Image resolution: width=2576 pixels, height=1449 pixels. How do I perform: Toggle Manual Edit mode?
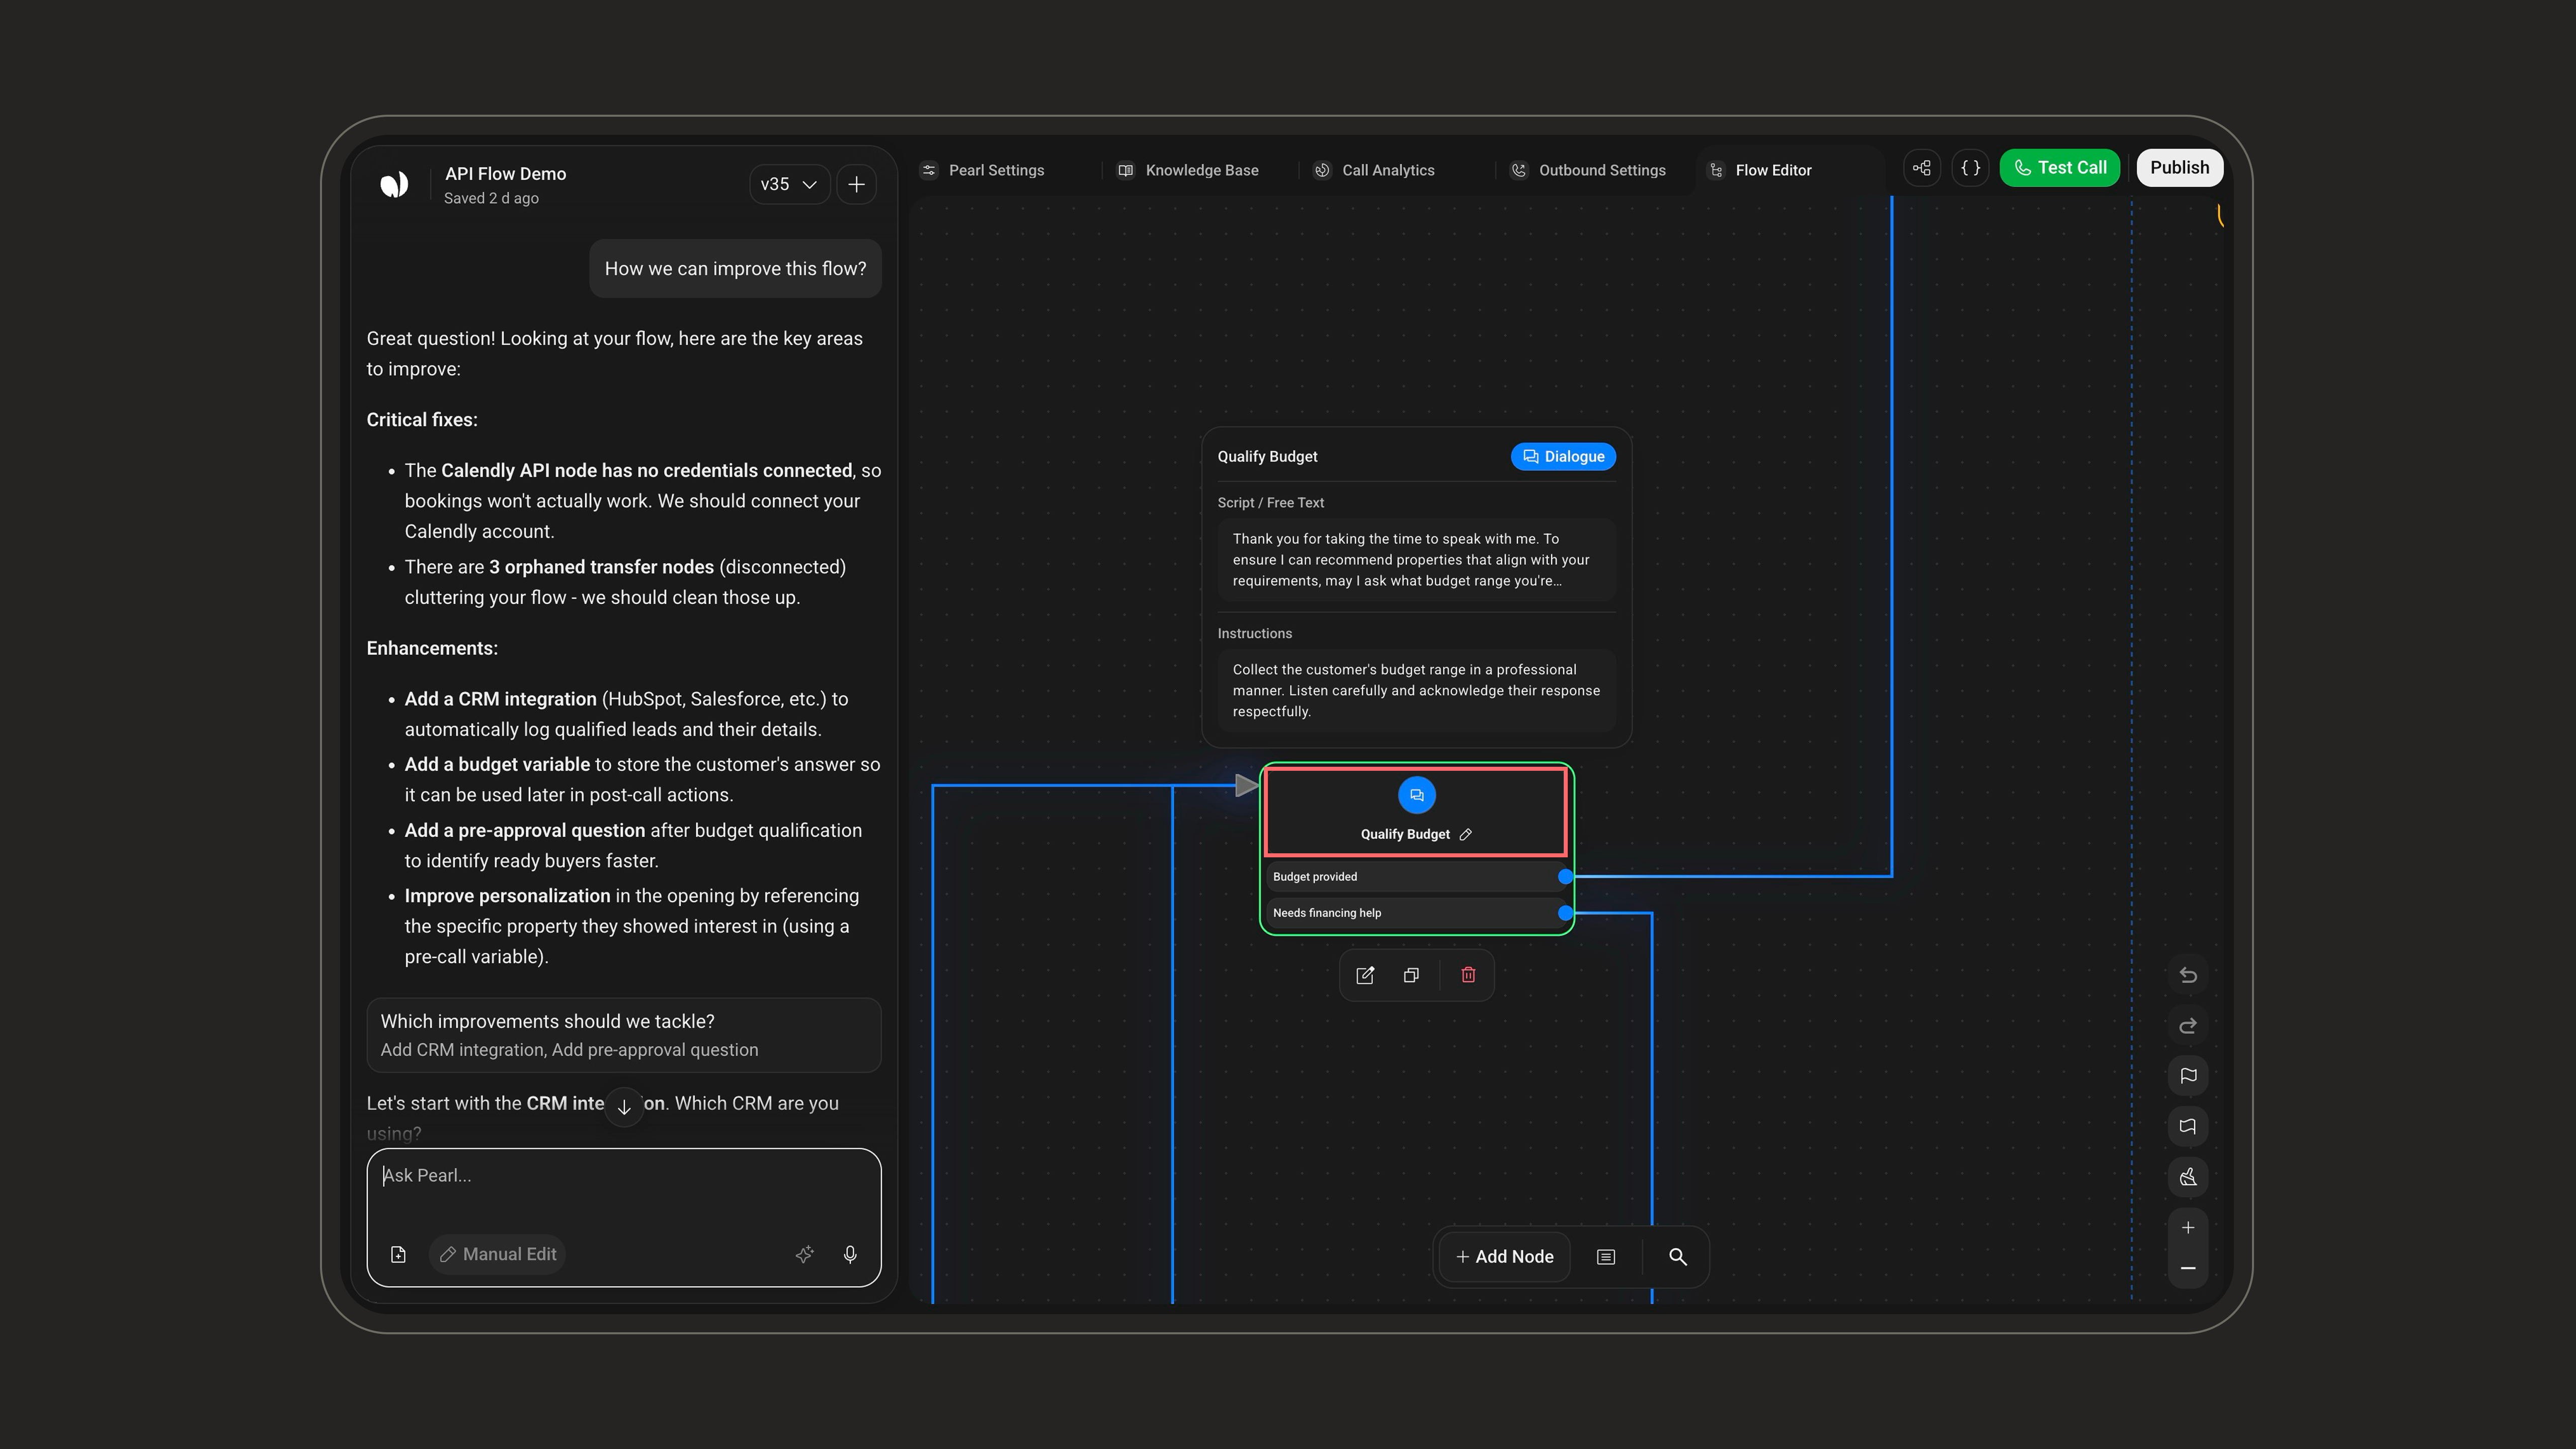coord(498,1254)
